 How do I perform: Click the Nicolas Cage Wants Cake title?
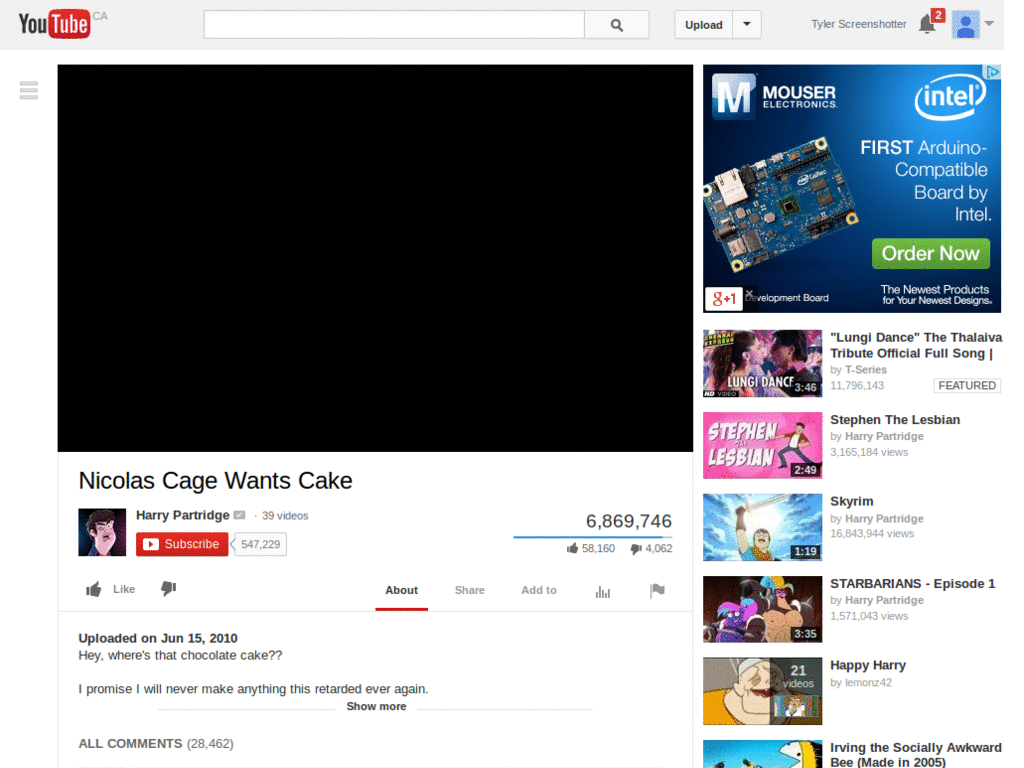[216, 481]
